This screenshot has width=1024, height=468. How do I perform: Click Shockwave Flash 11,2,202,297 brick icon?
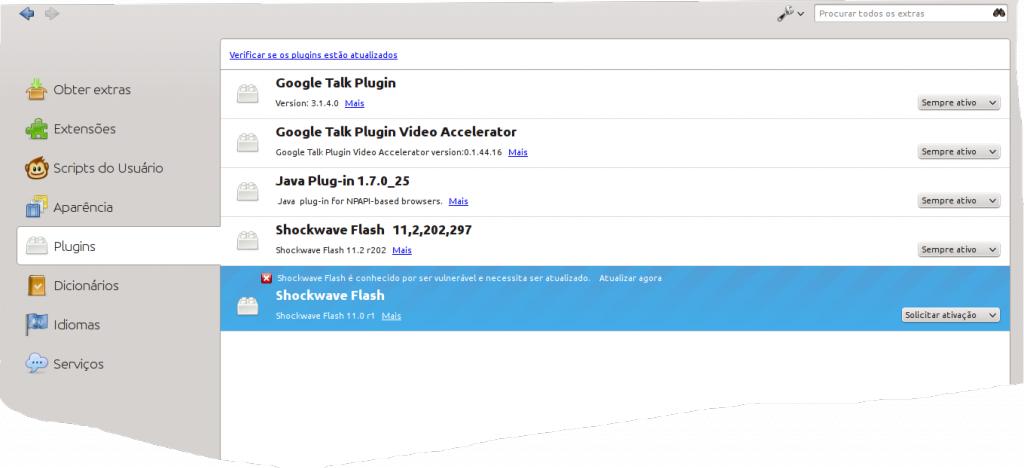pyautogui.click(x=248, y=241)
